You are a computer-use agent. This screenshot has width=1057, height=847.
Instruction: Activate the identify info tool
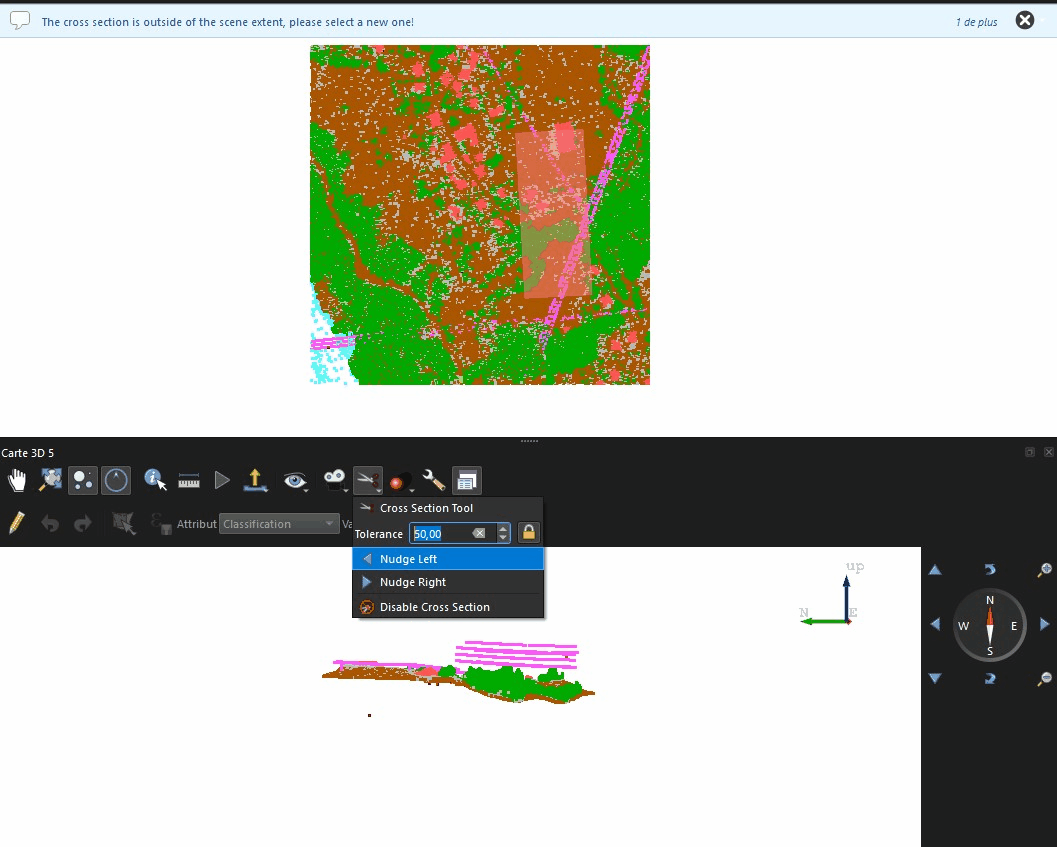(155, 481)
